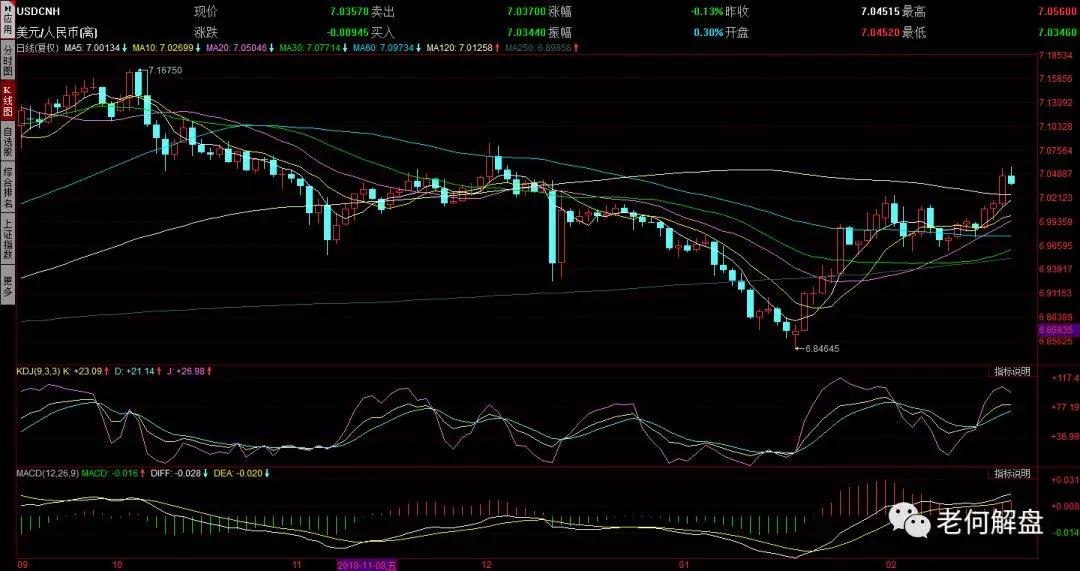Select the K线图 sidebar tab

coord(7,101)
